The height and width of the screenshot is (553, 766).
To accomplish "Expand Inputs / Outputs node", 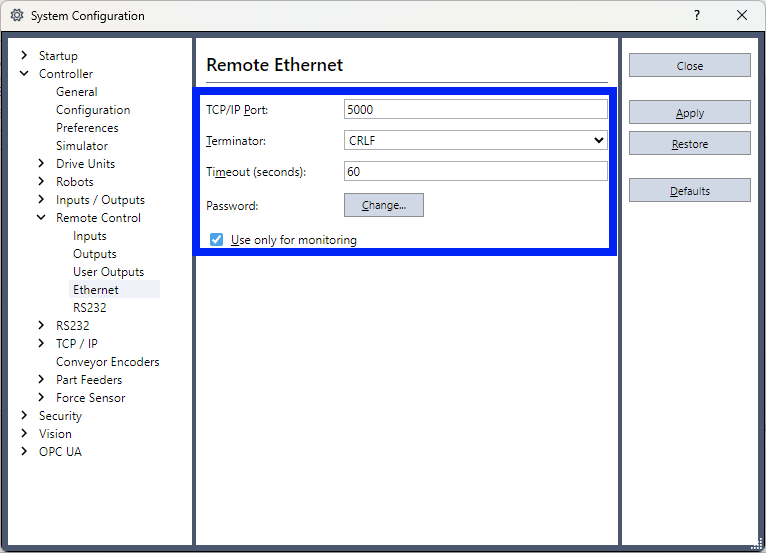I will pos(41,200).
